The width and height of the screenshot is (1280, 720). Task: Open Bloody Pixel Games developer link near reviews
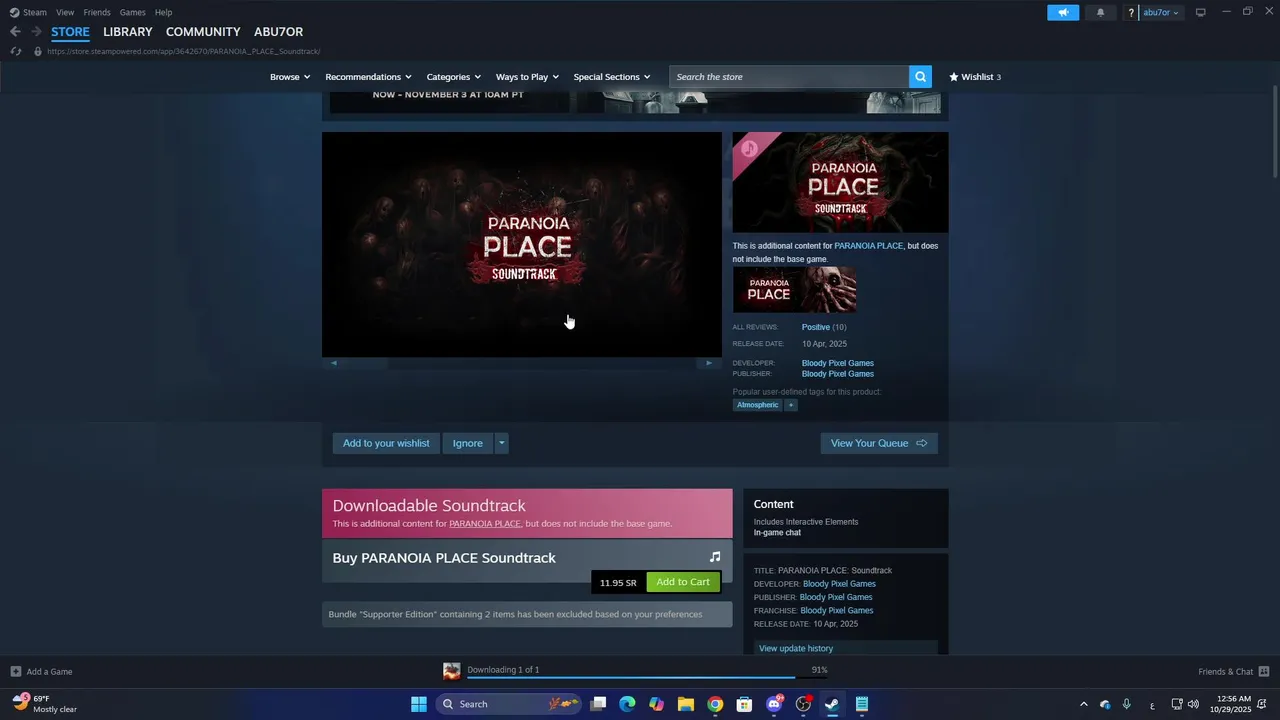838,363
